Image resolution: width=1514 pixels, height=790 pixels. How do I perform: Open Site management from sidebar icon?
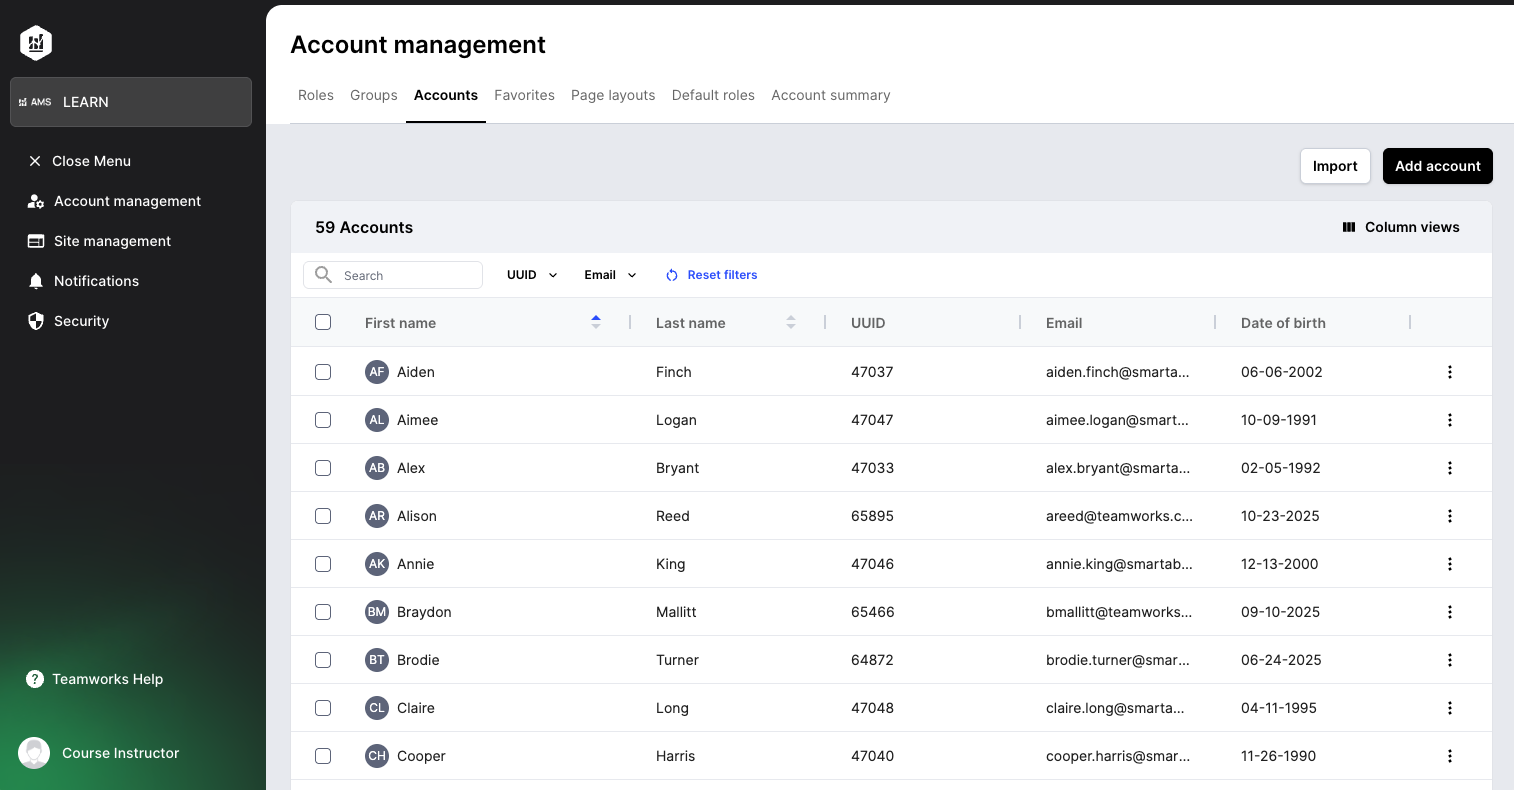tap(36, 241)
